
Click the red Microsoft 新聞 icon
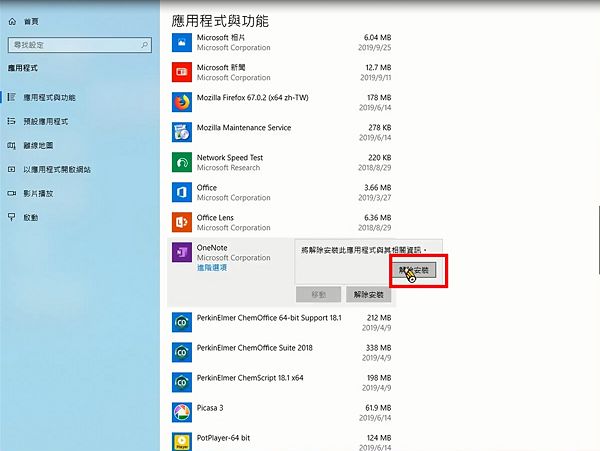click(181, 72)
